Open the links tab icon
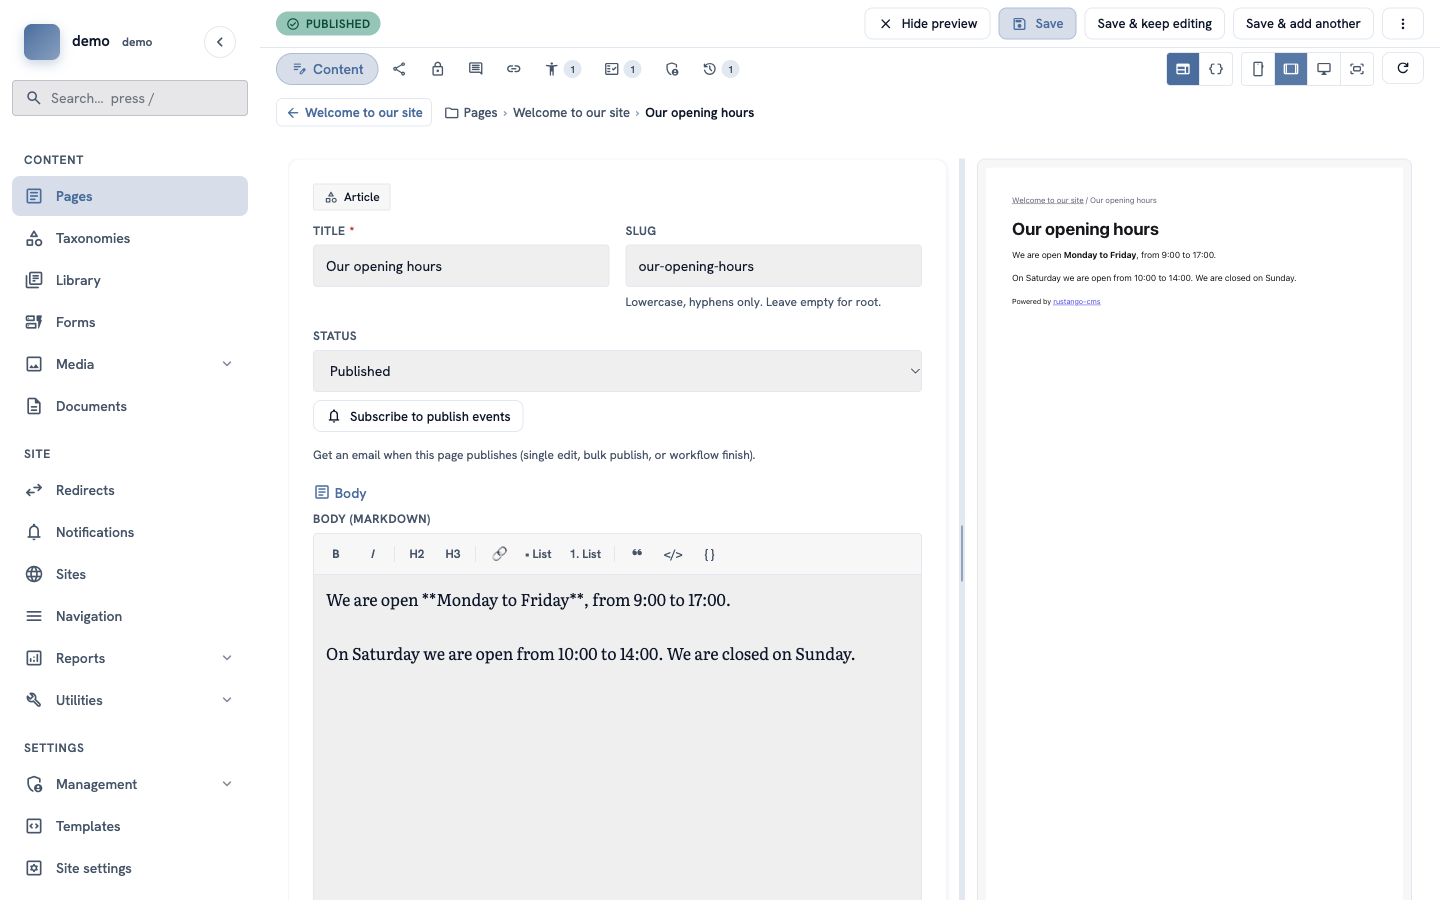The width and height of the screenshot is (1440, 900). click(513, 69)
